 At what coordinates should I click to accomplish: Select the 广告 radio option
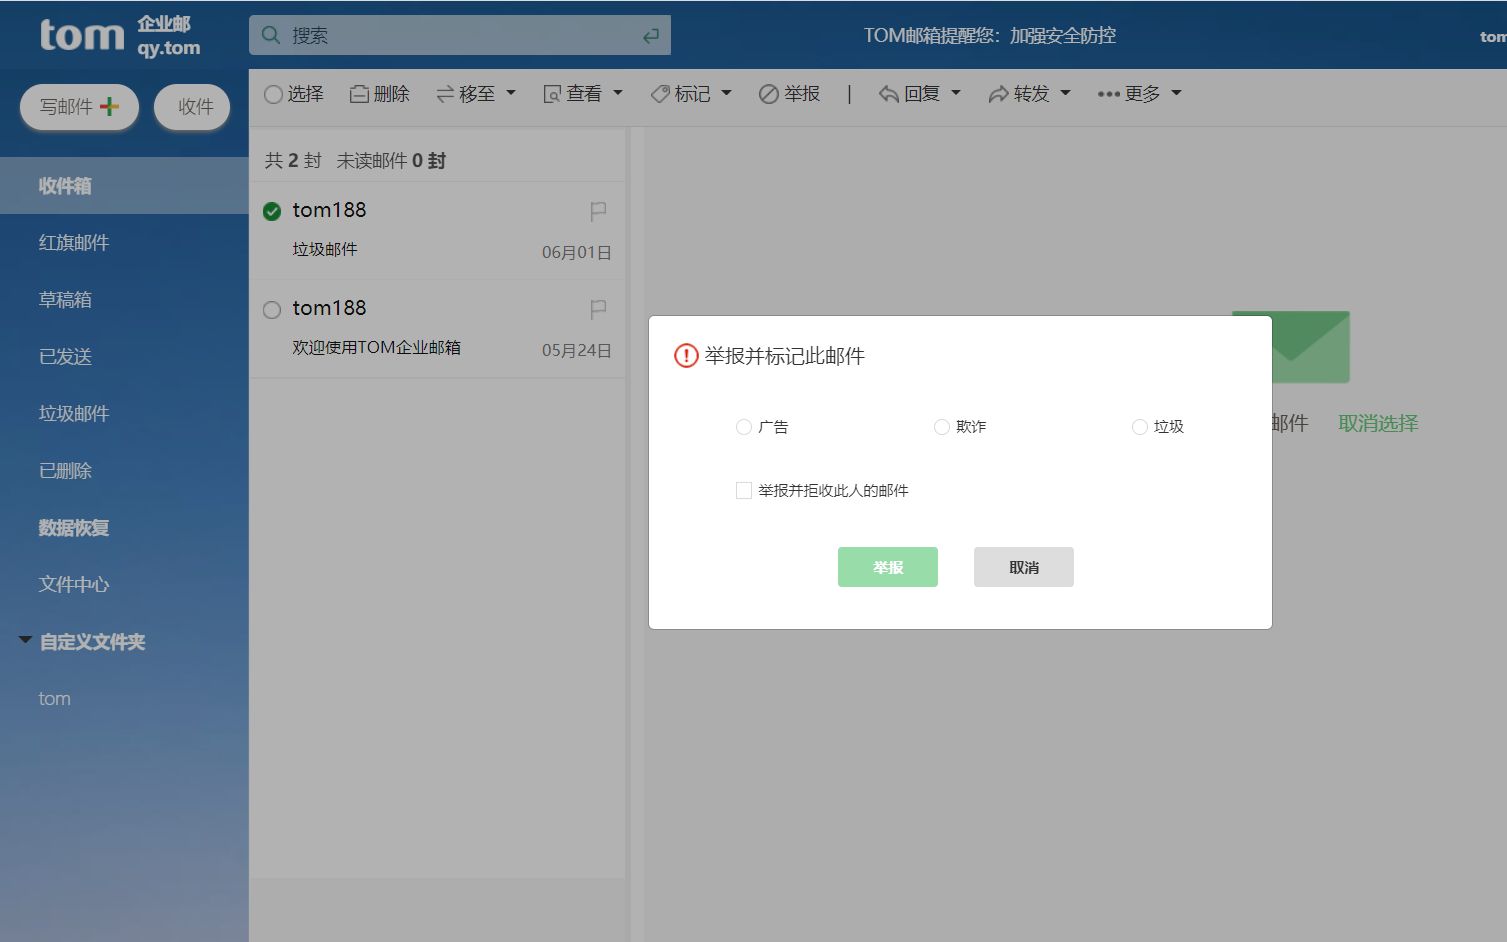click(x=744, y=427)
